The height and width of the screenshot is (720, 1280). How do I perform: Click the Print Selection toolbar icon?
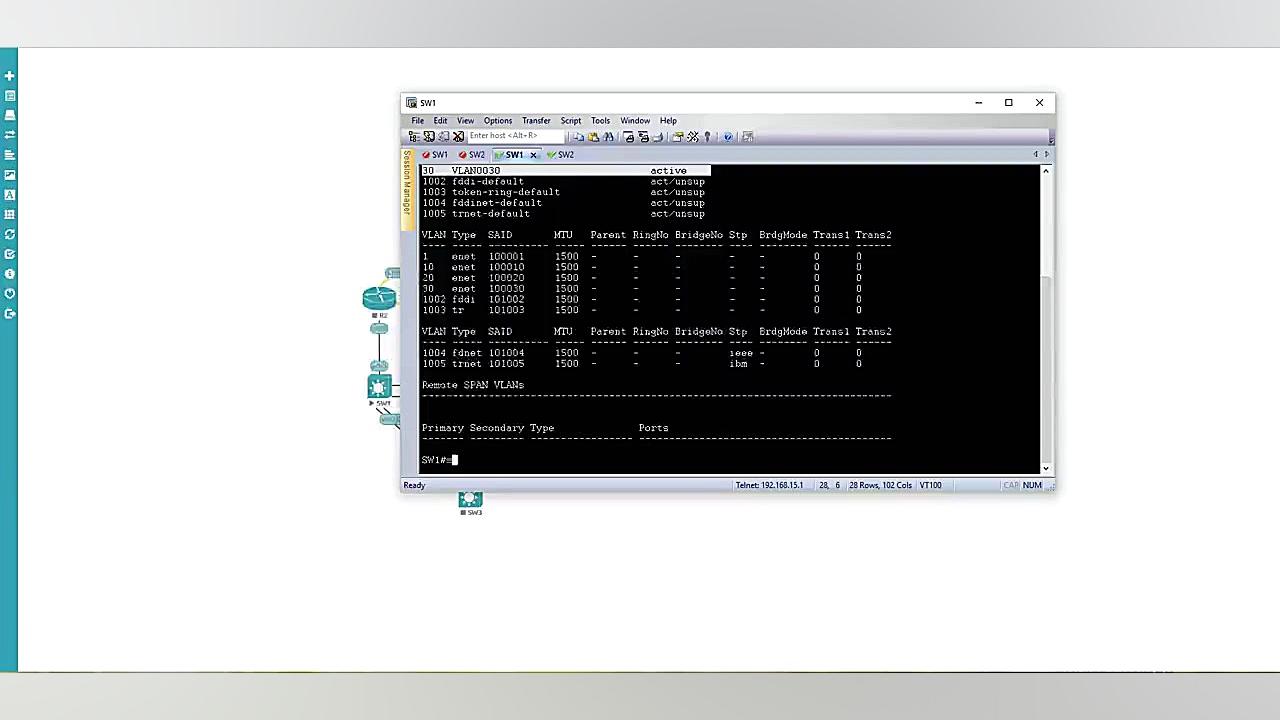point(643,137)
